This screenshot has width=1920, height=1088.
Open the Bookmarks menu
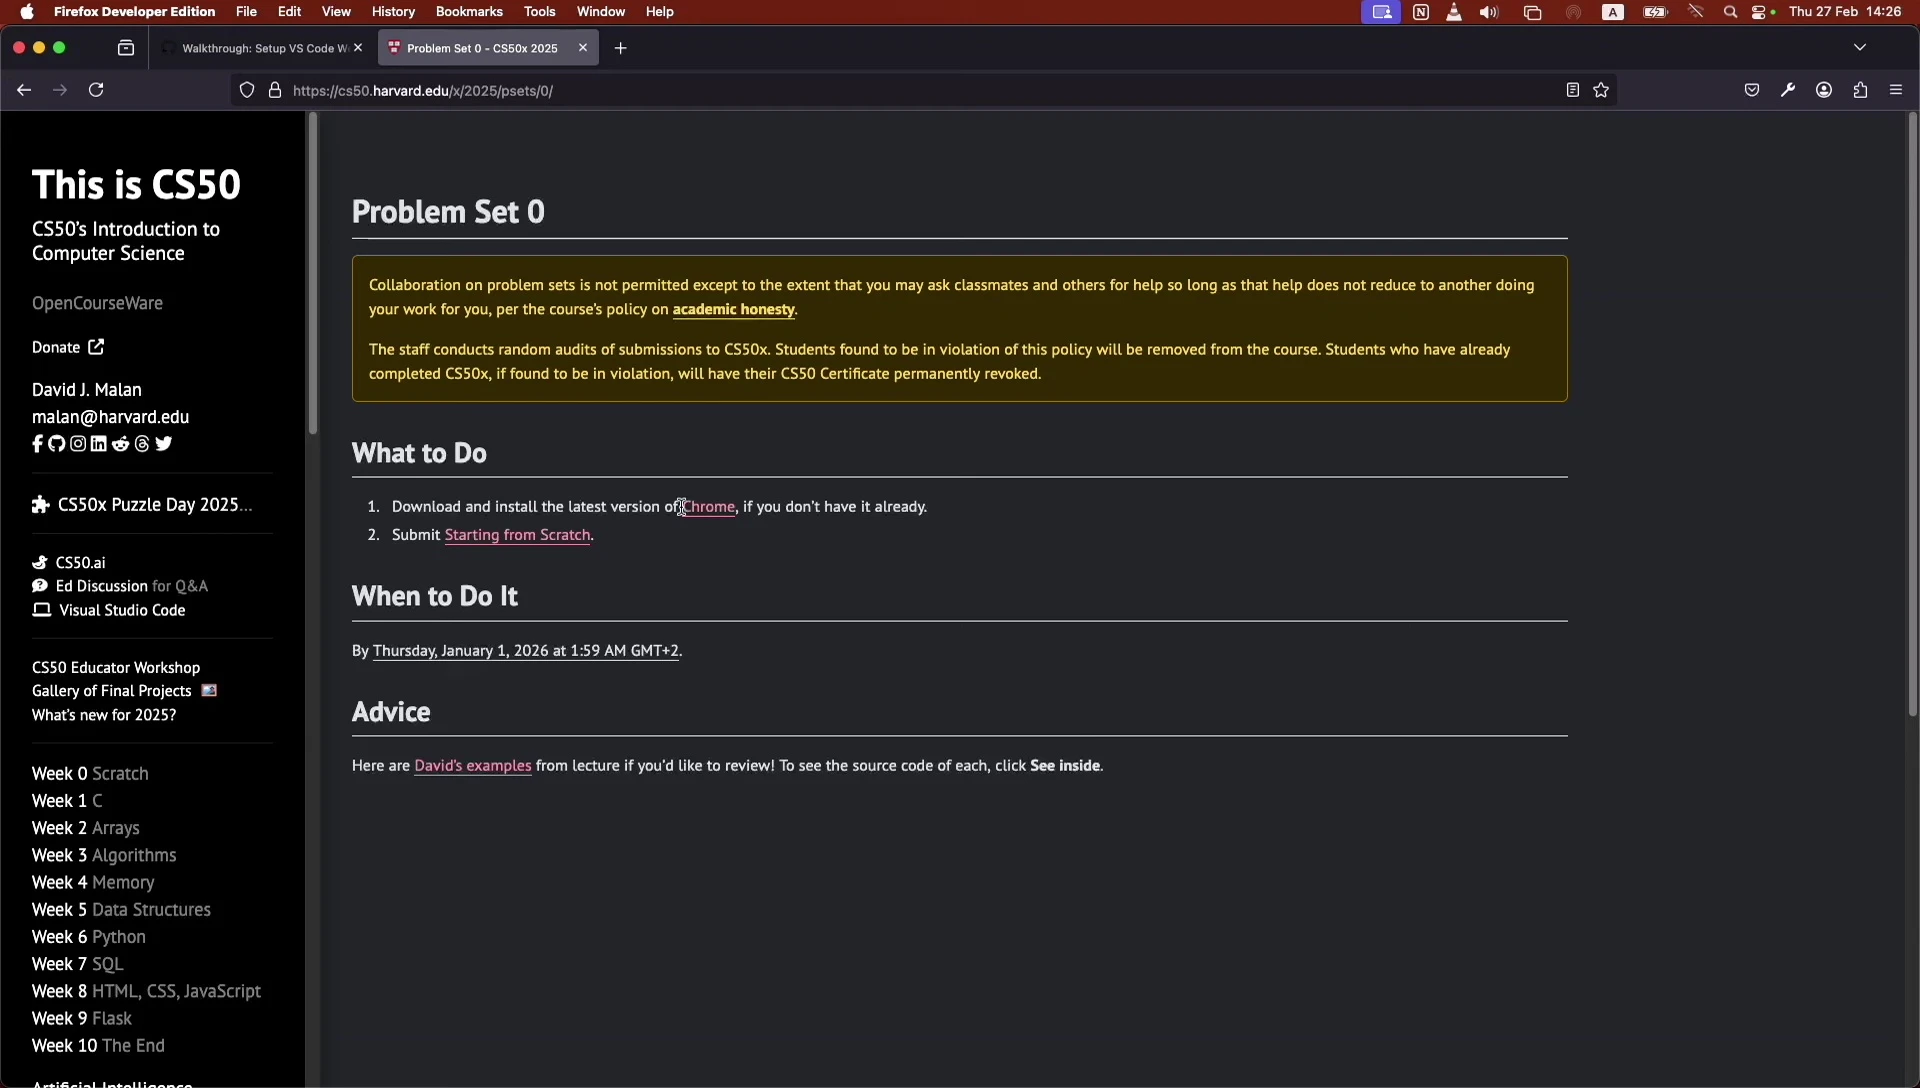tap(469, 12)
